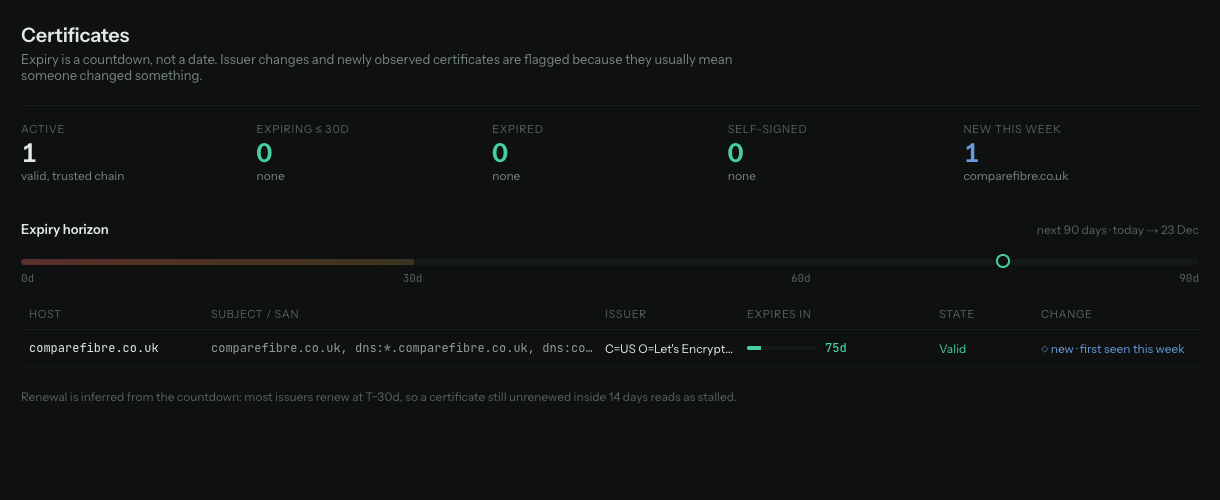Click the 'next 90 days · today → 23 Dec' label
The width and height of the screenshot is (1220, 500).
click(1118, 230)
